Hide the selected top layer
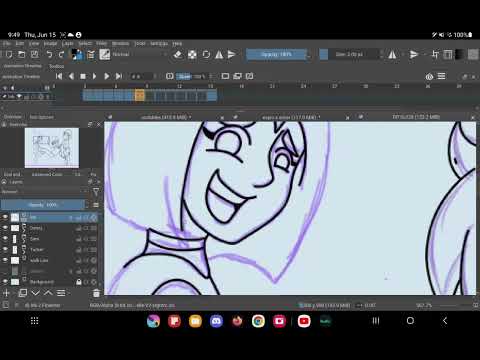 5,217
